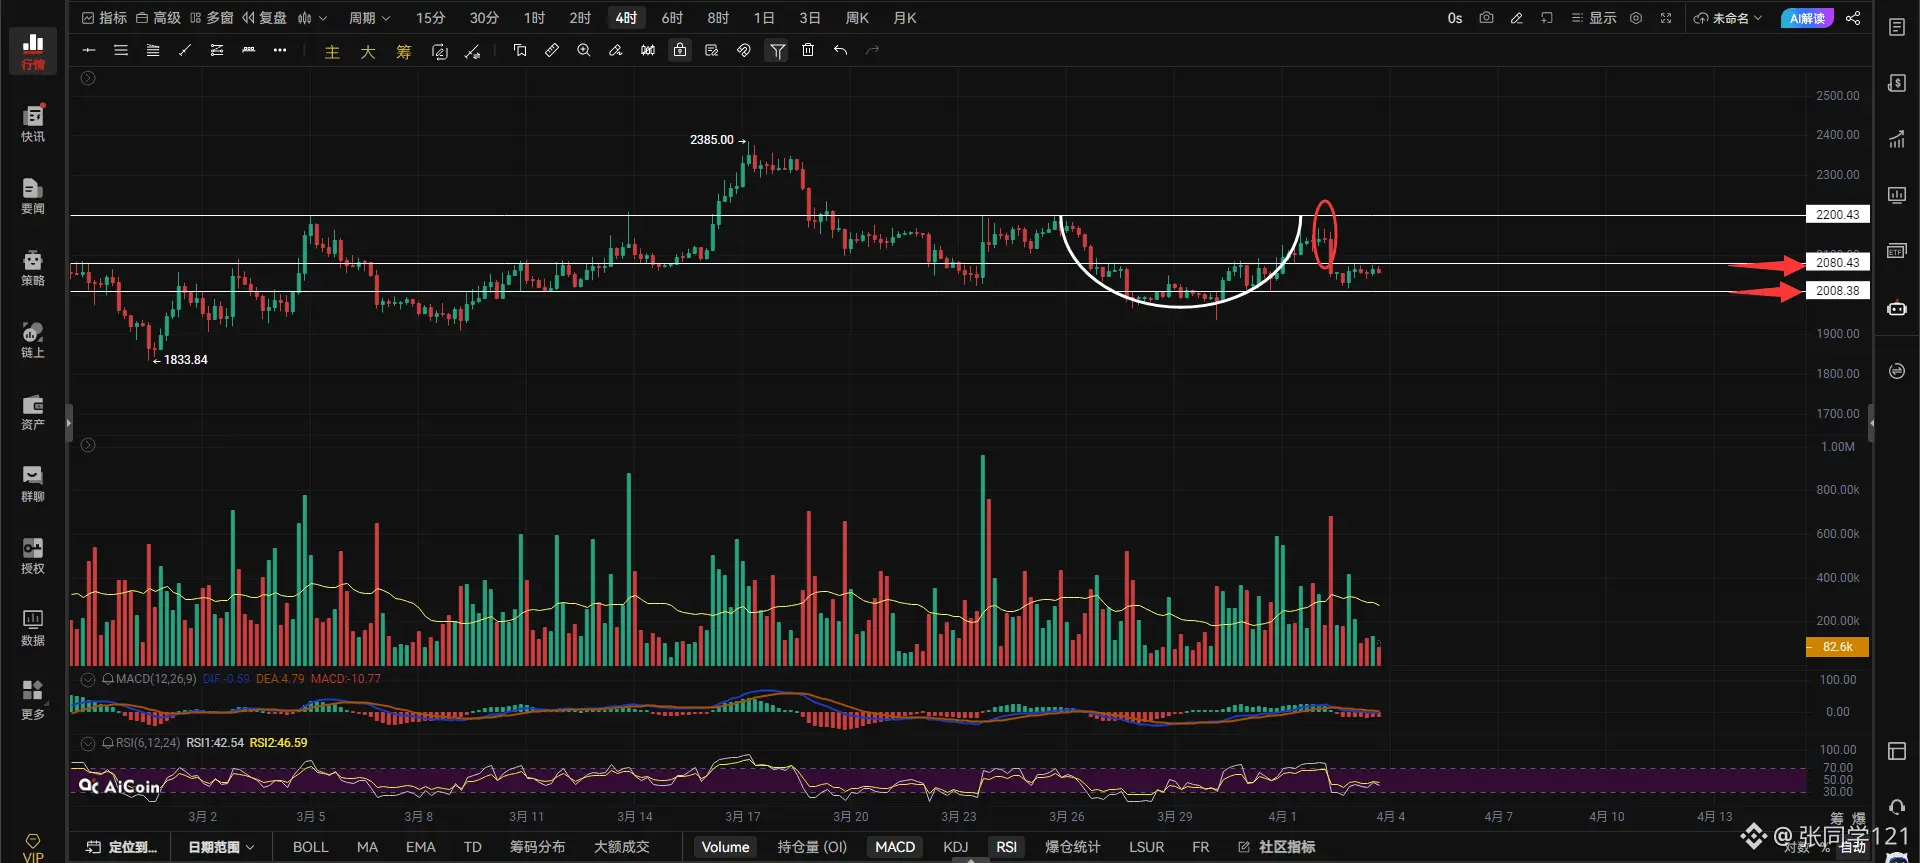Undo the last drawing action
This screenshot has width=1920, height=863.
point(840,50)
